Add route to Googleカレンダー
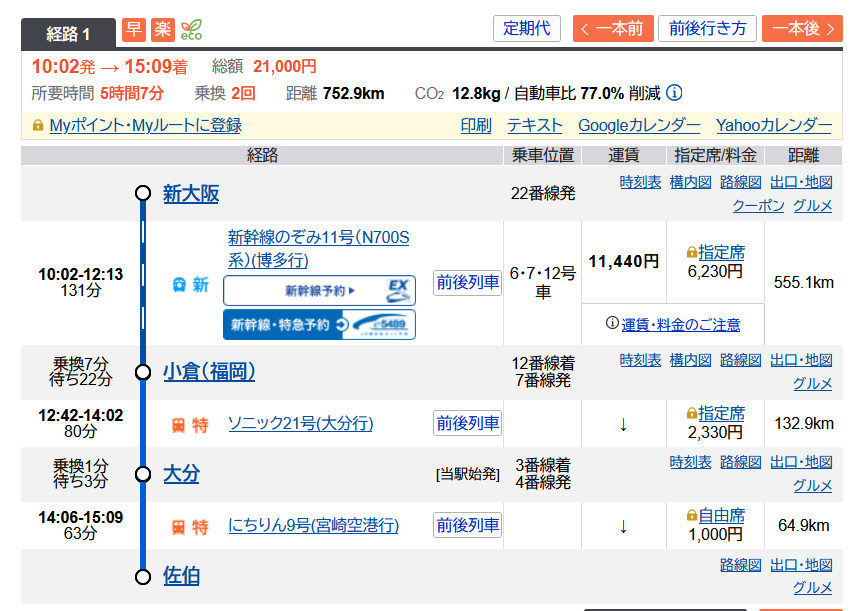The width and height of the screenshot is (852, 611). coord(639,125)
